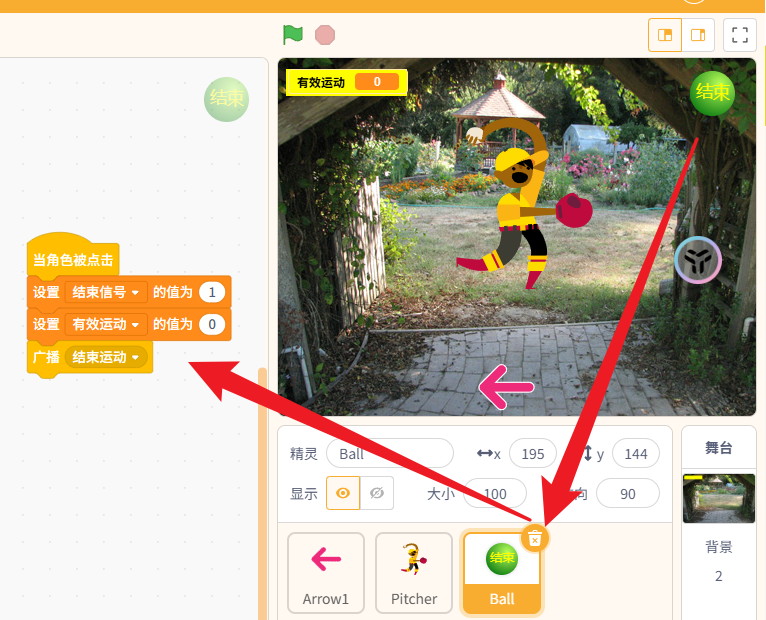The height and width of the screenshot is (620, 766).
Task: Delete the Ball sprite with trash icon
Action: click(535, 537)
